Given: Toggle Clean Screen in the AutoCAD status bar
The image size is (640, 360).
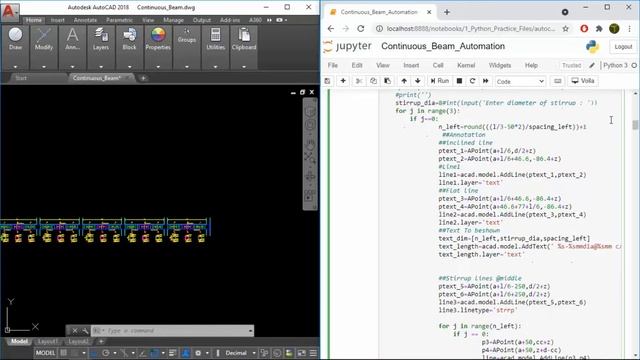Looking at the screenshot, I should pyautogui.click(x=302, y=353).
